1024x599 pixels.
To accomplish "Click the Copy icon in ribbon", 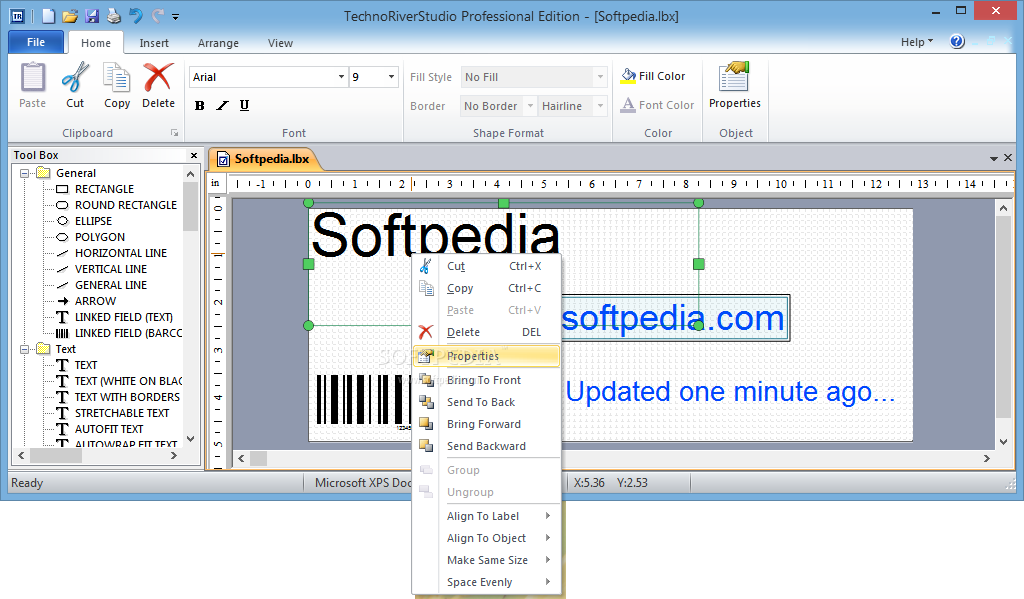I will 117,78.
